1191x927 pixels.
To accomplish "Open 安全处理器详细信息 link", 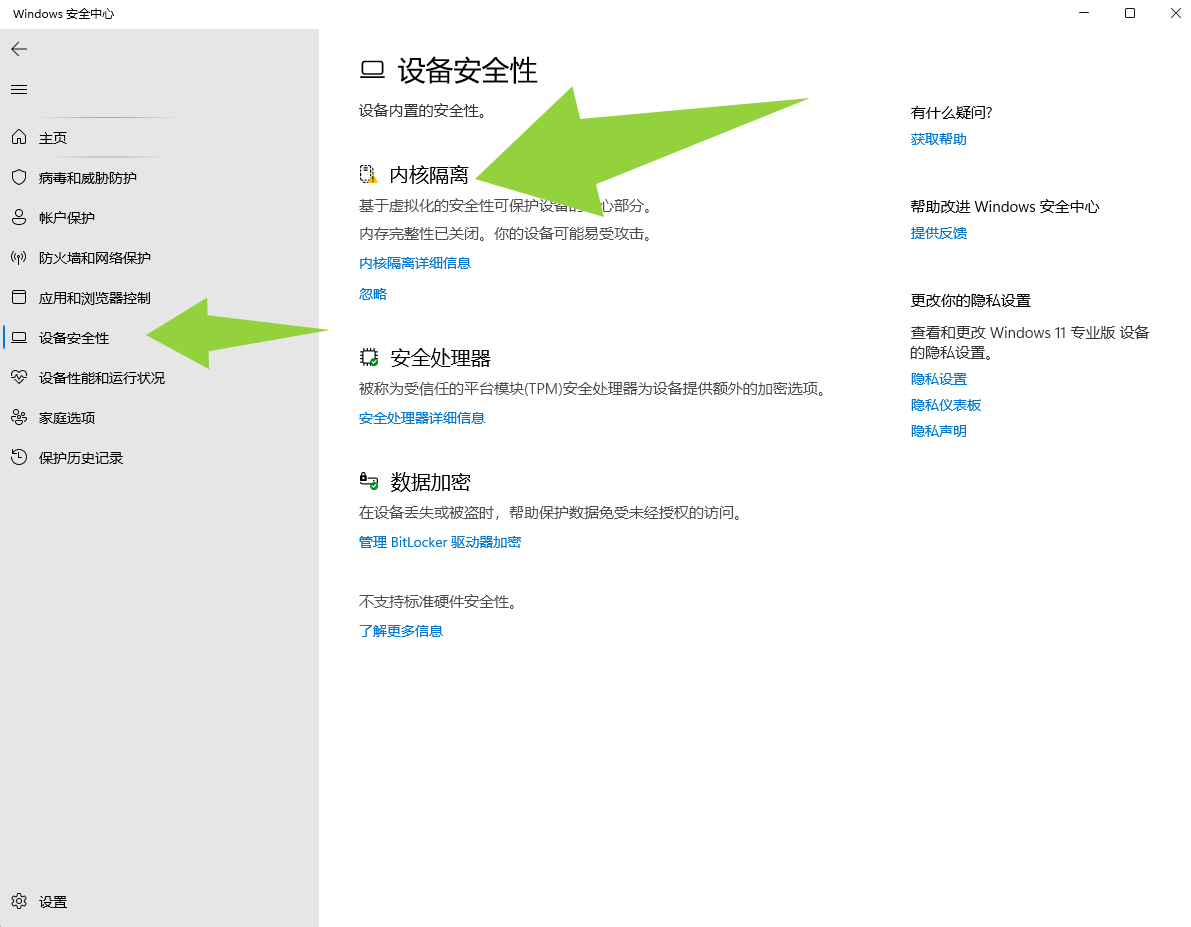I will (x=421, y=418).
